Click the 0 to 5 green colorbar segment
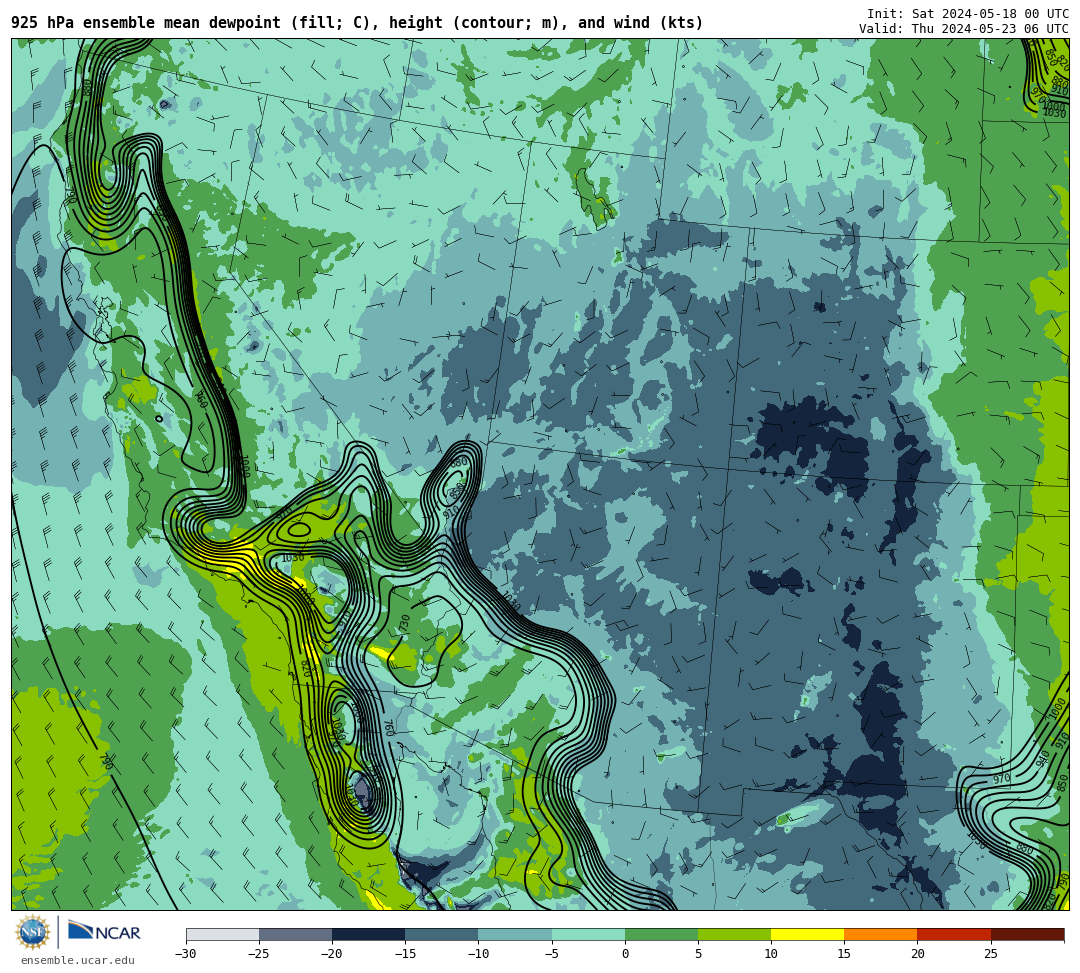1080x973 pixels. click(661, 934)
